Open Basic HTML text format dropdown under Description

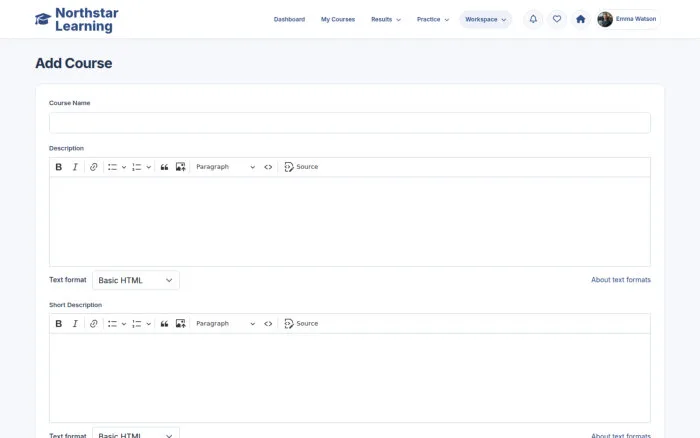click(136, 280)
